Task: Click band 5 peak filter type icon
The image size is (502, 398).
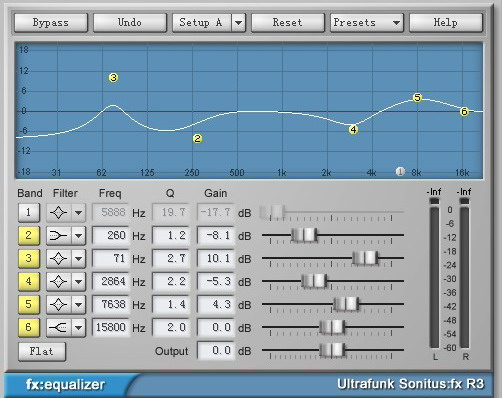Action: click(x=59, y=305)
